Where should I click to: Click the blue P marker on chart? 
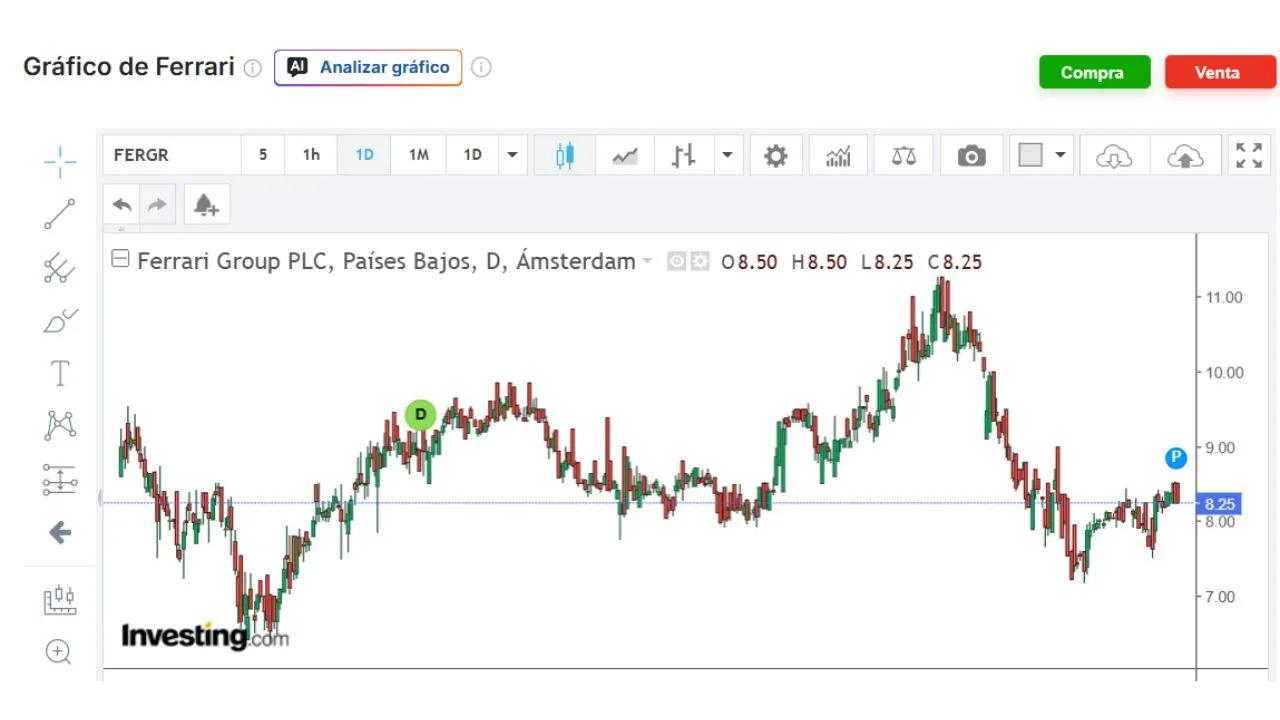tap(1176, 458)
